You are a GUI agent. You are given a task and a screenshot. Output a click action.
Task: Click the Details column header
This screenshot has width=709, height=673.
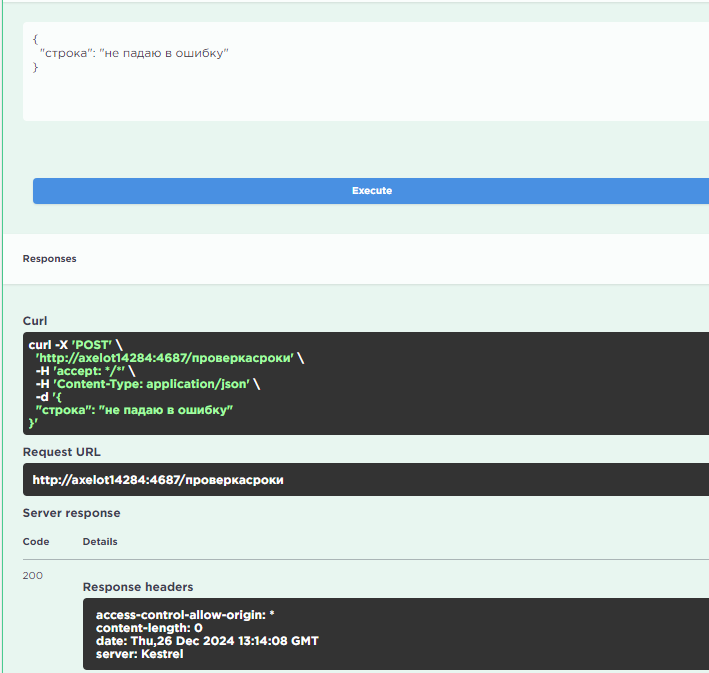click(x=100, y=542)
